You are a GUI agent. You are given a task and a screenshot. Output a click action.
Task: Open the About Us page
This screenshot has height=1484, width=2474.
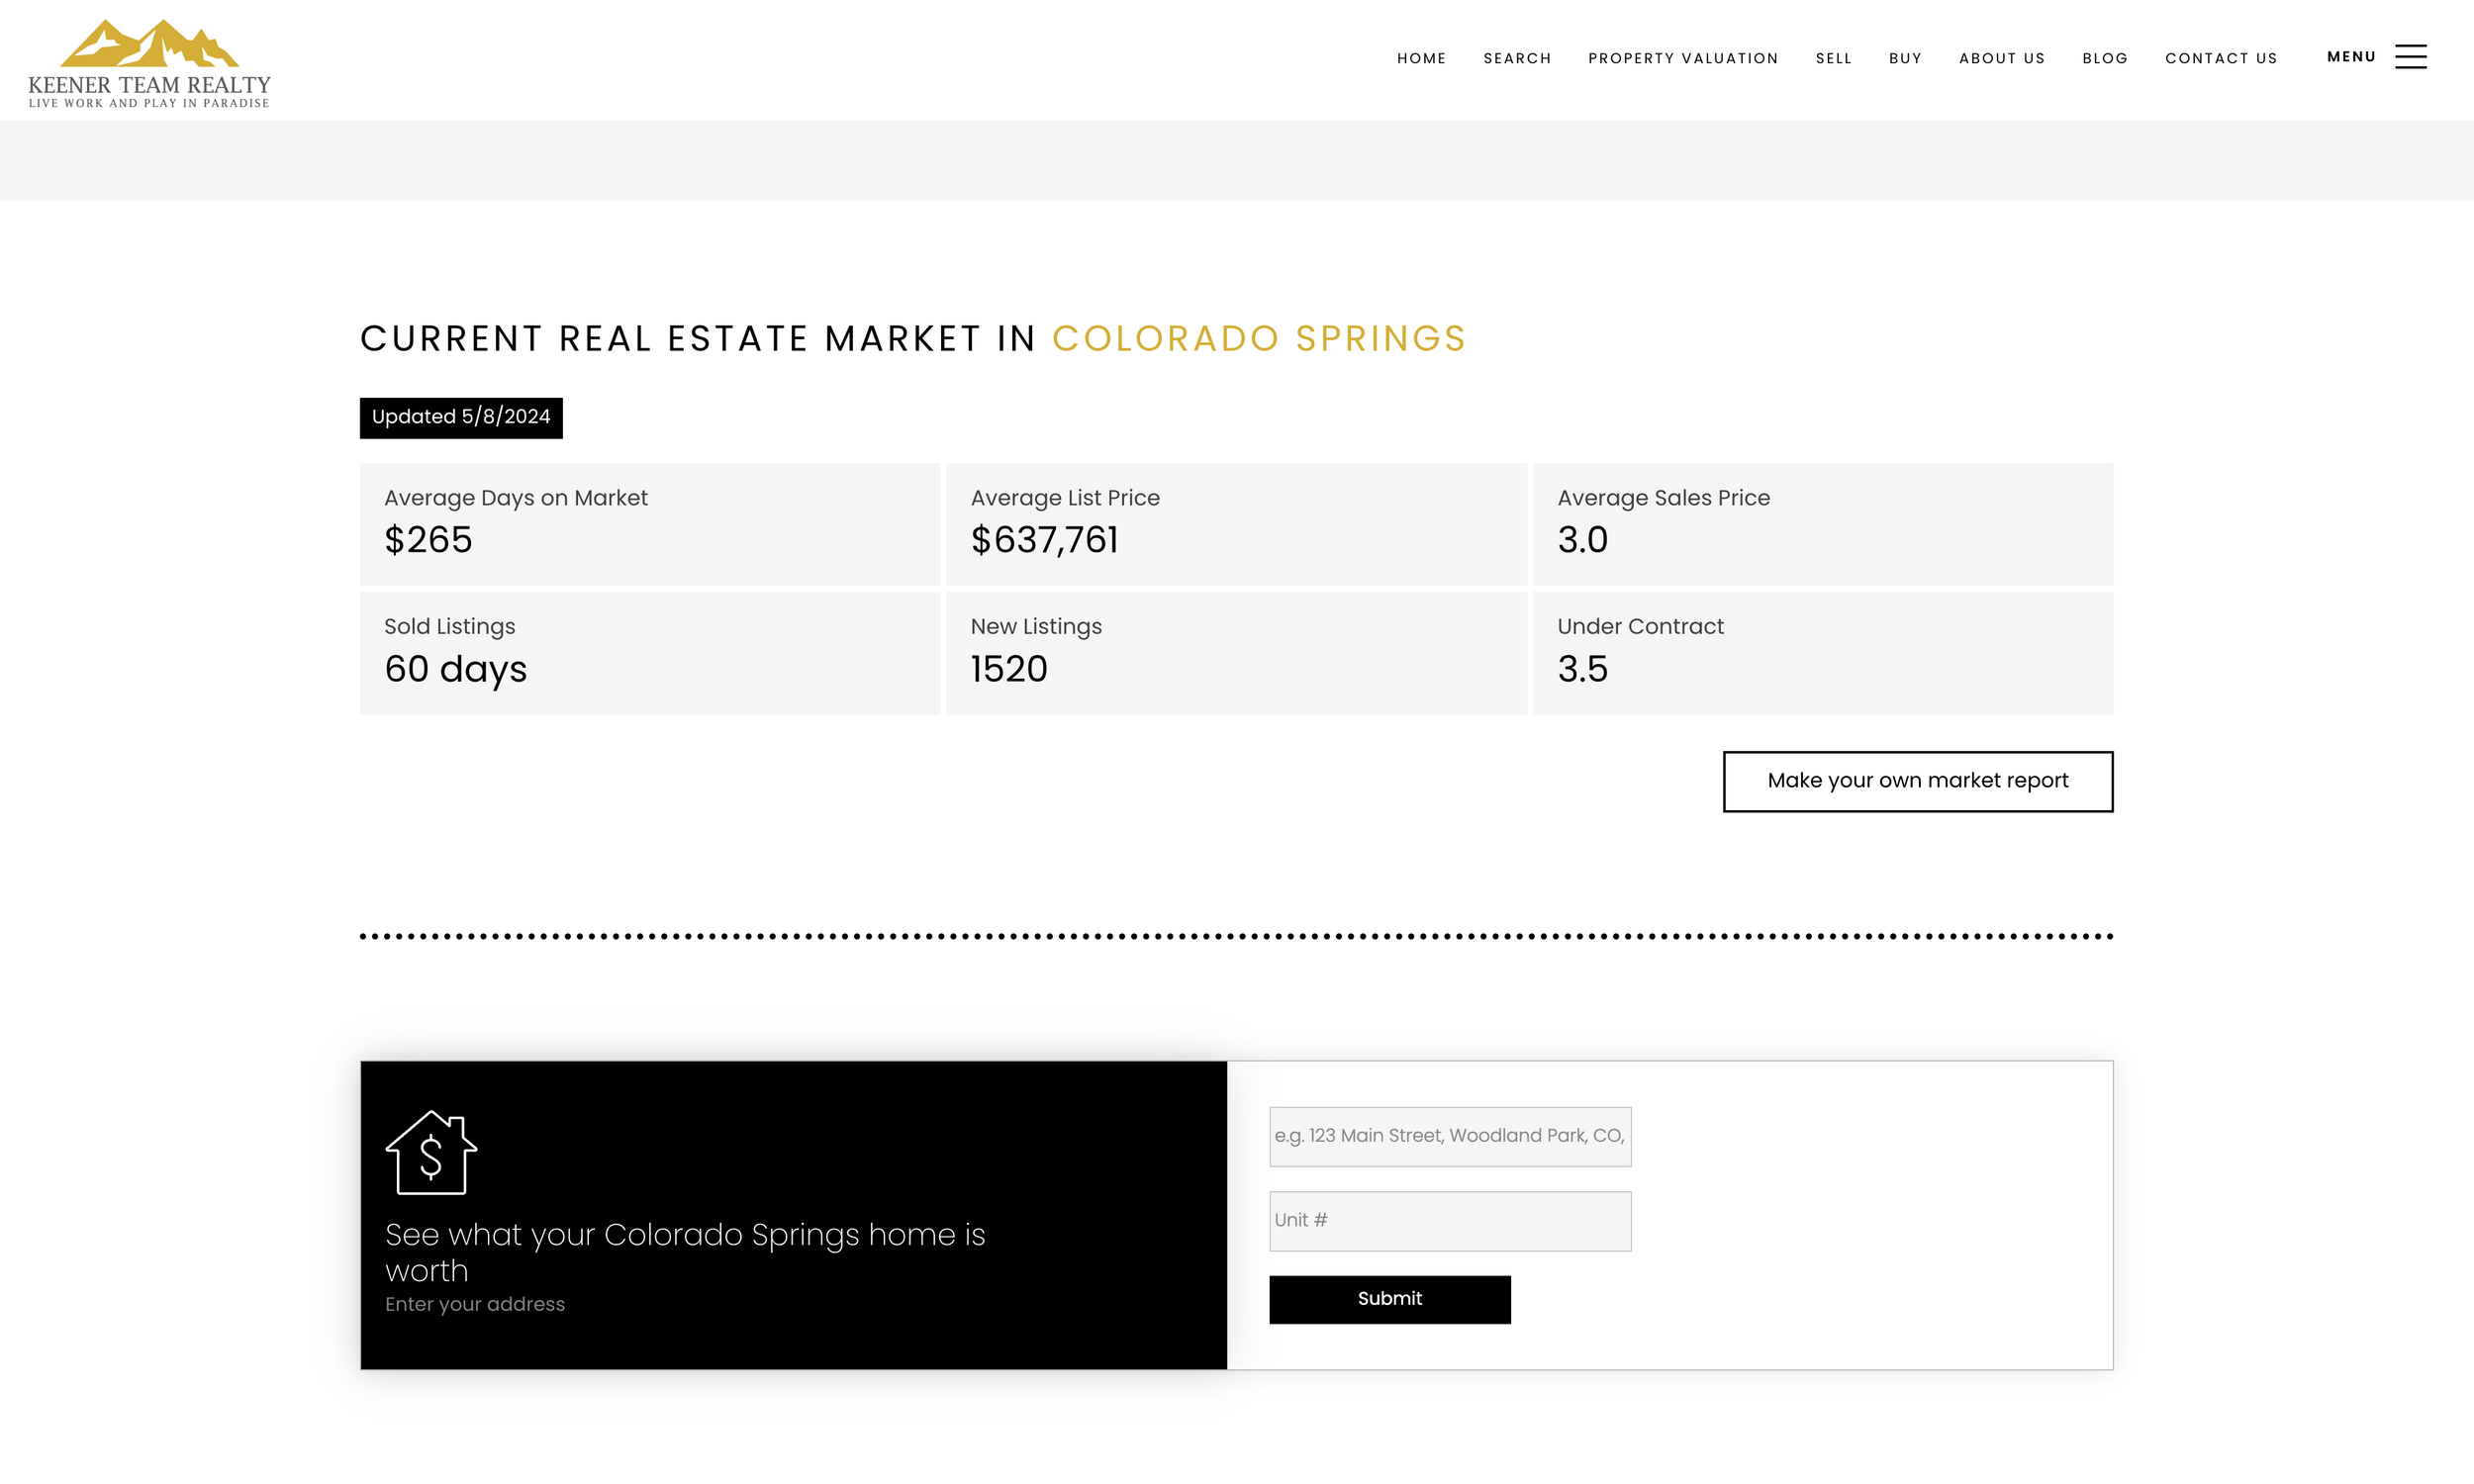(2002, 59)
